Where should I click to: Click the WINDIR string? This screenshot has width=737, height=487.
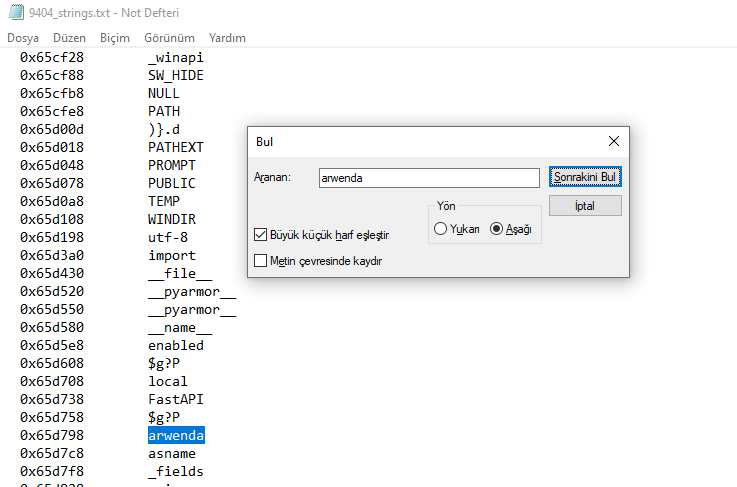(172, 219)
